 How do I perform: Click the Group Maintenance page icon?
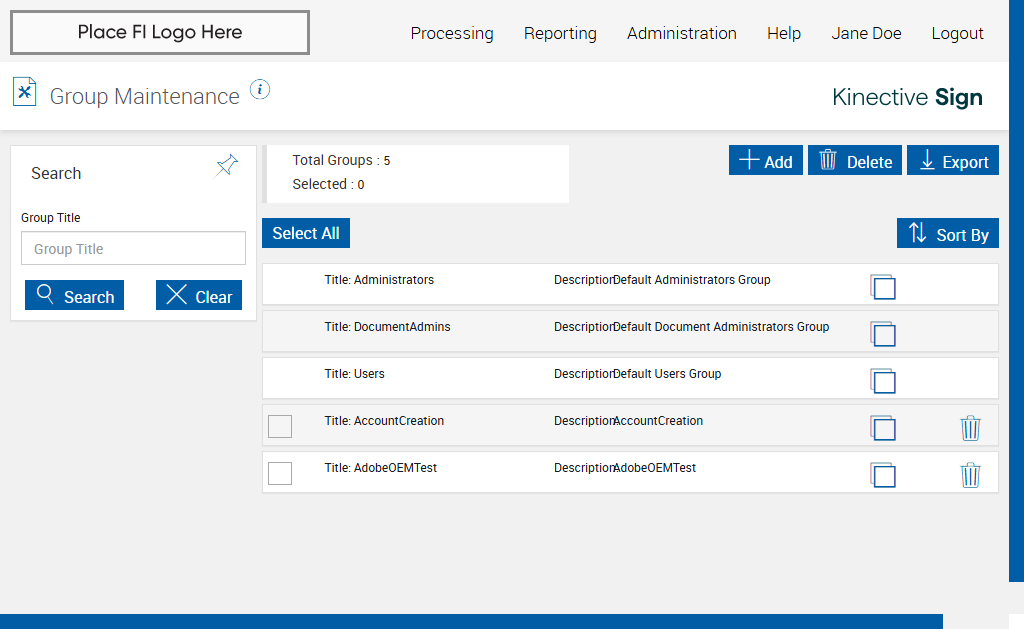pos(24,92)
